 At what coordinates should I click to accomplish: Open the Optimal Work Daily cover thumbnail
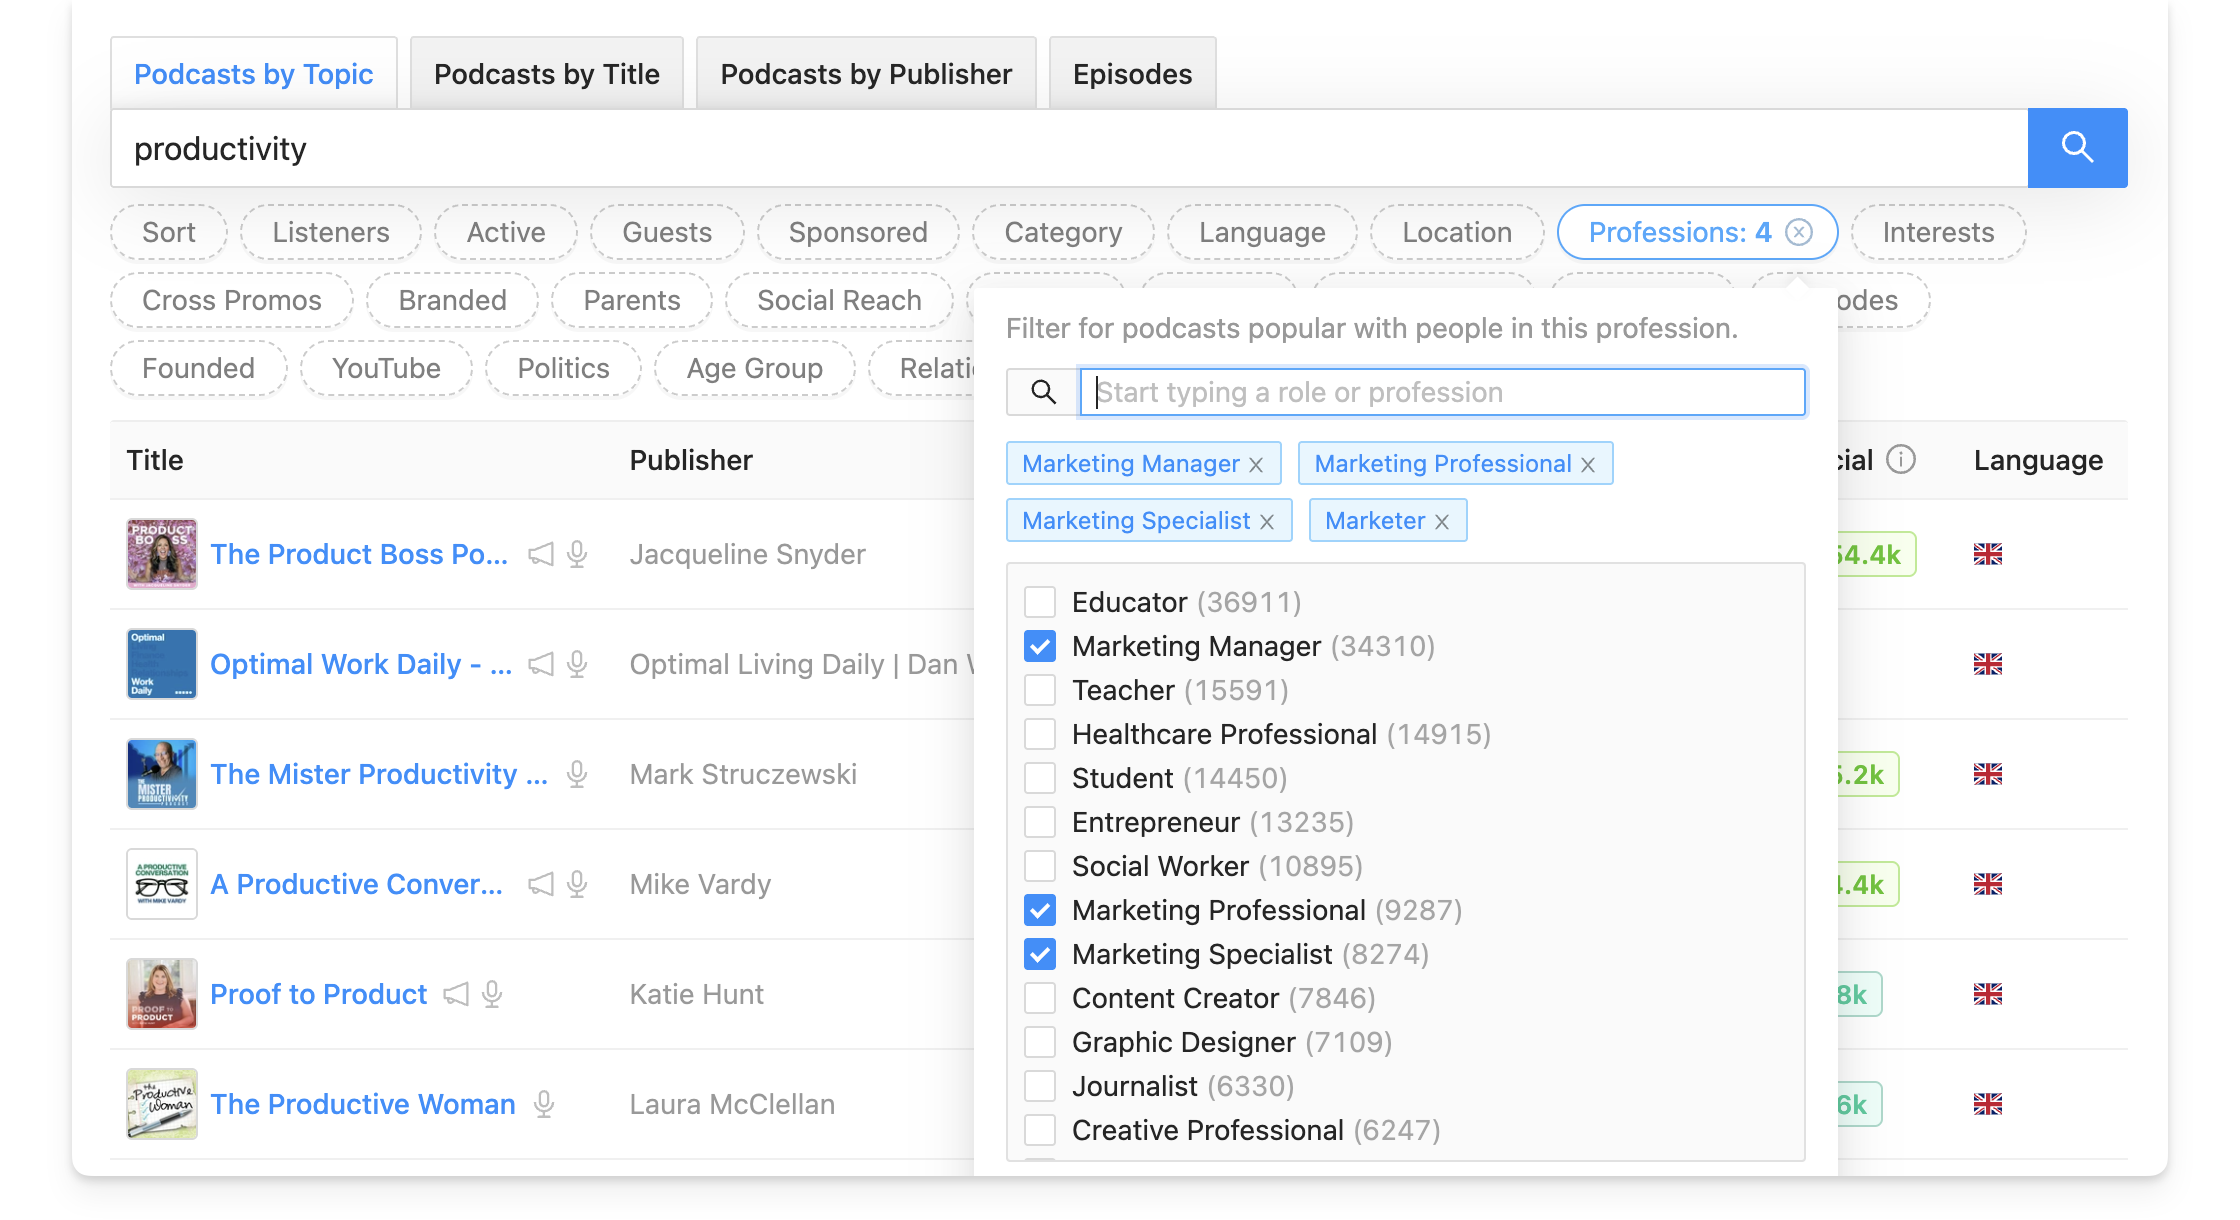coord(162,664)
